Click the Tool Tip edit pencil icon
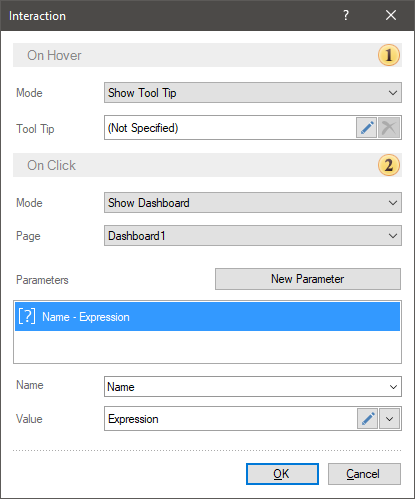 366,128
